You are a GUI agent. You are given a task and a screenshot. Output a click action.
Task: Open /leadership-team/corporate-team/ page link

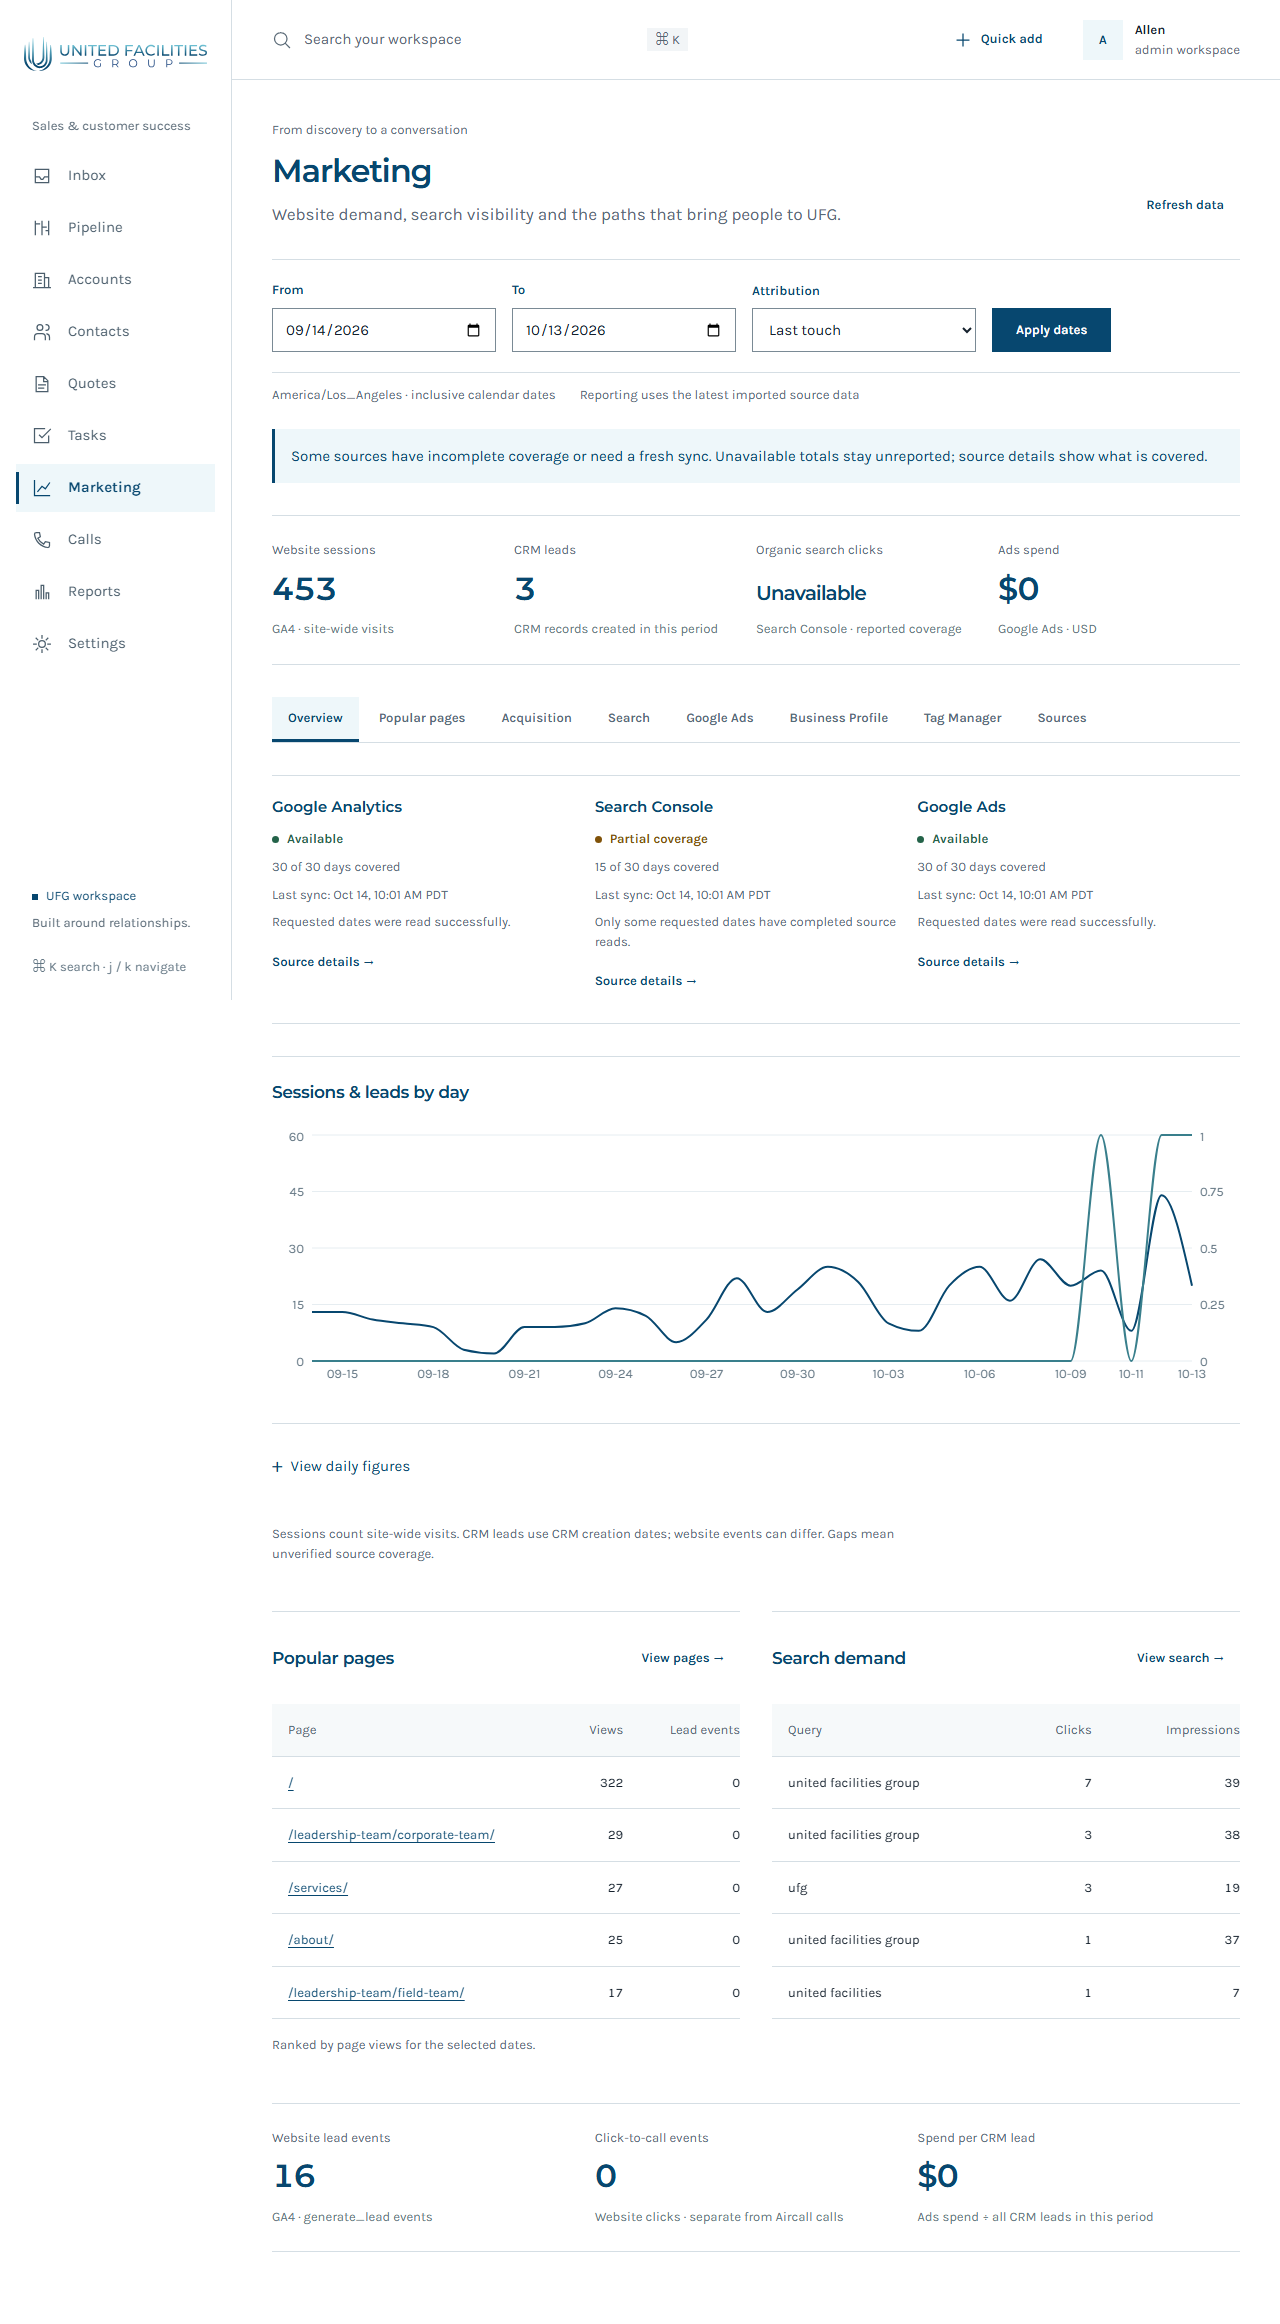391,1835
